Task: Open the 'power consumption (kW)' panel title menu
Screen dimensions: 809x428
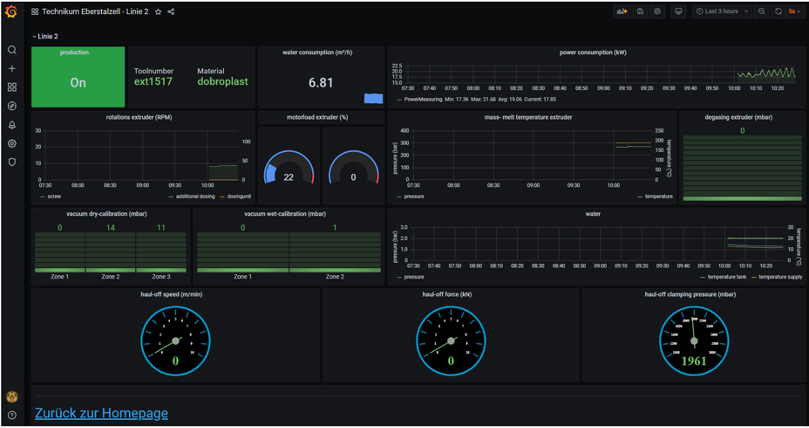Action: point(593,52)
